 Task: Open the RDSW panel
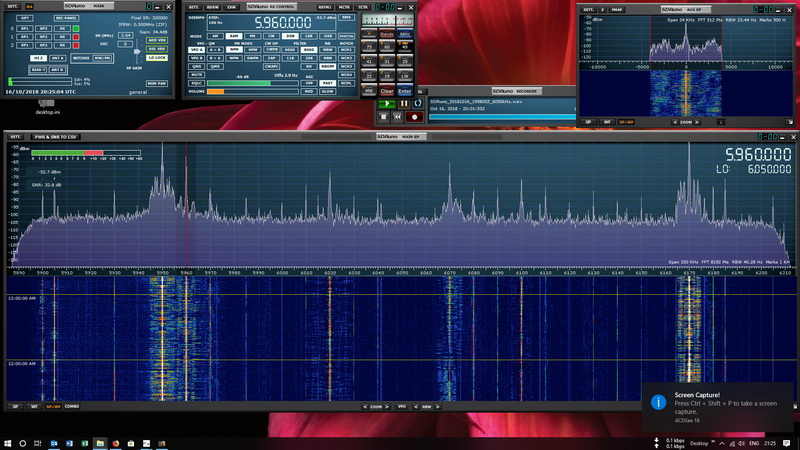tap(213, 7)
